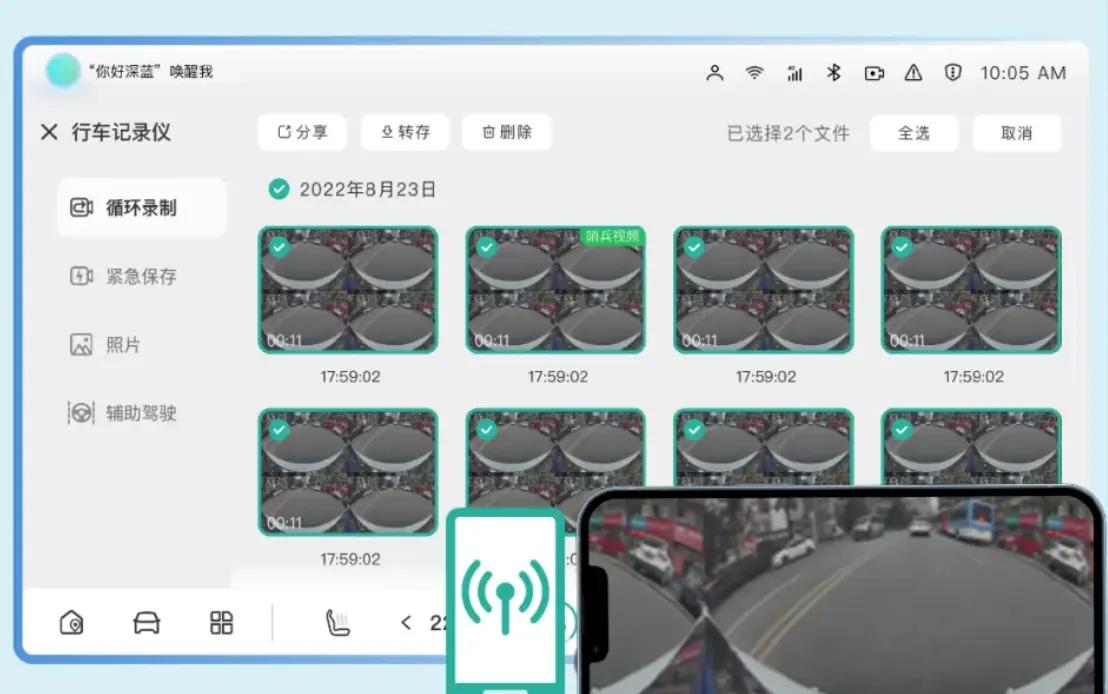The image size is (1108, 694).
Task: Tap the phone preview video screen
Action: [841, 595]
